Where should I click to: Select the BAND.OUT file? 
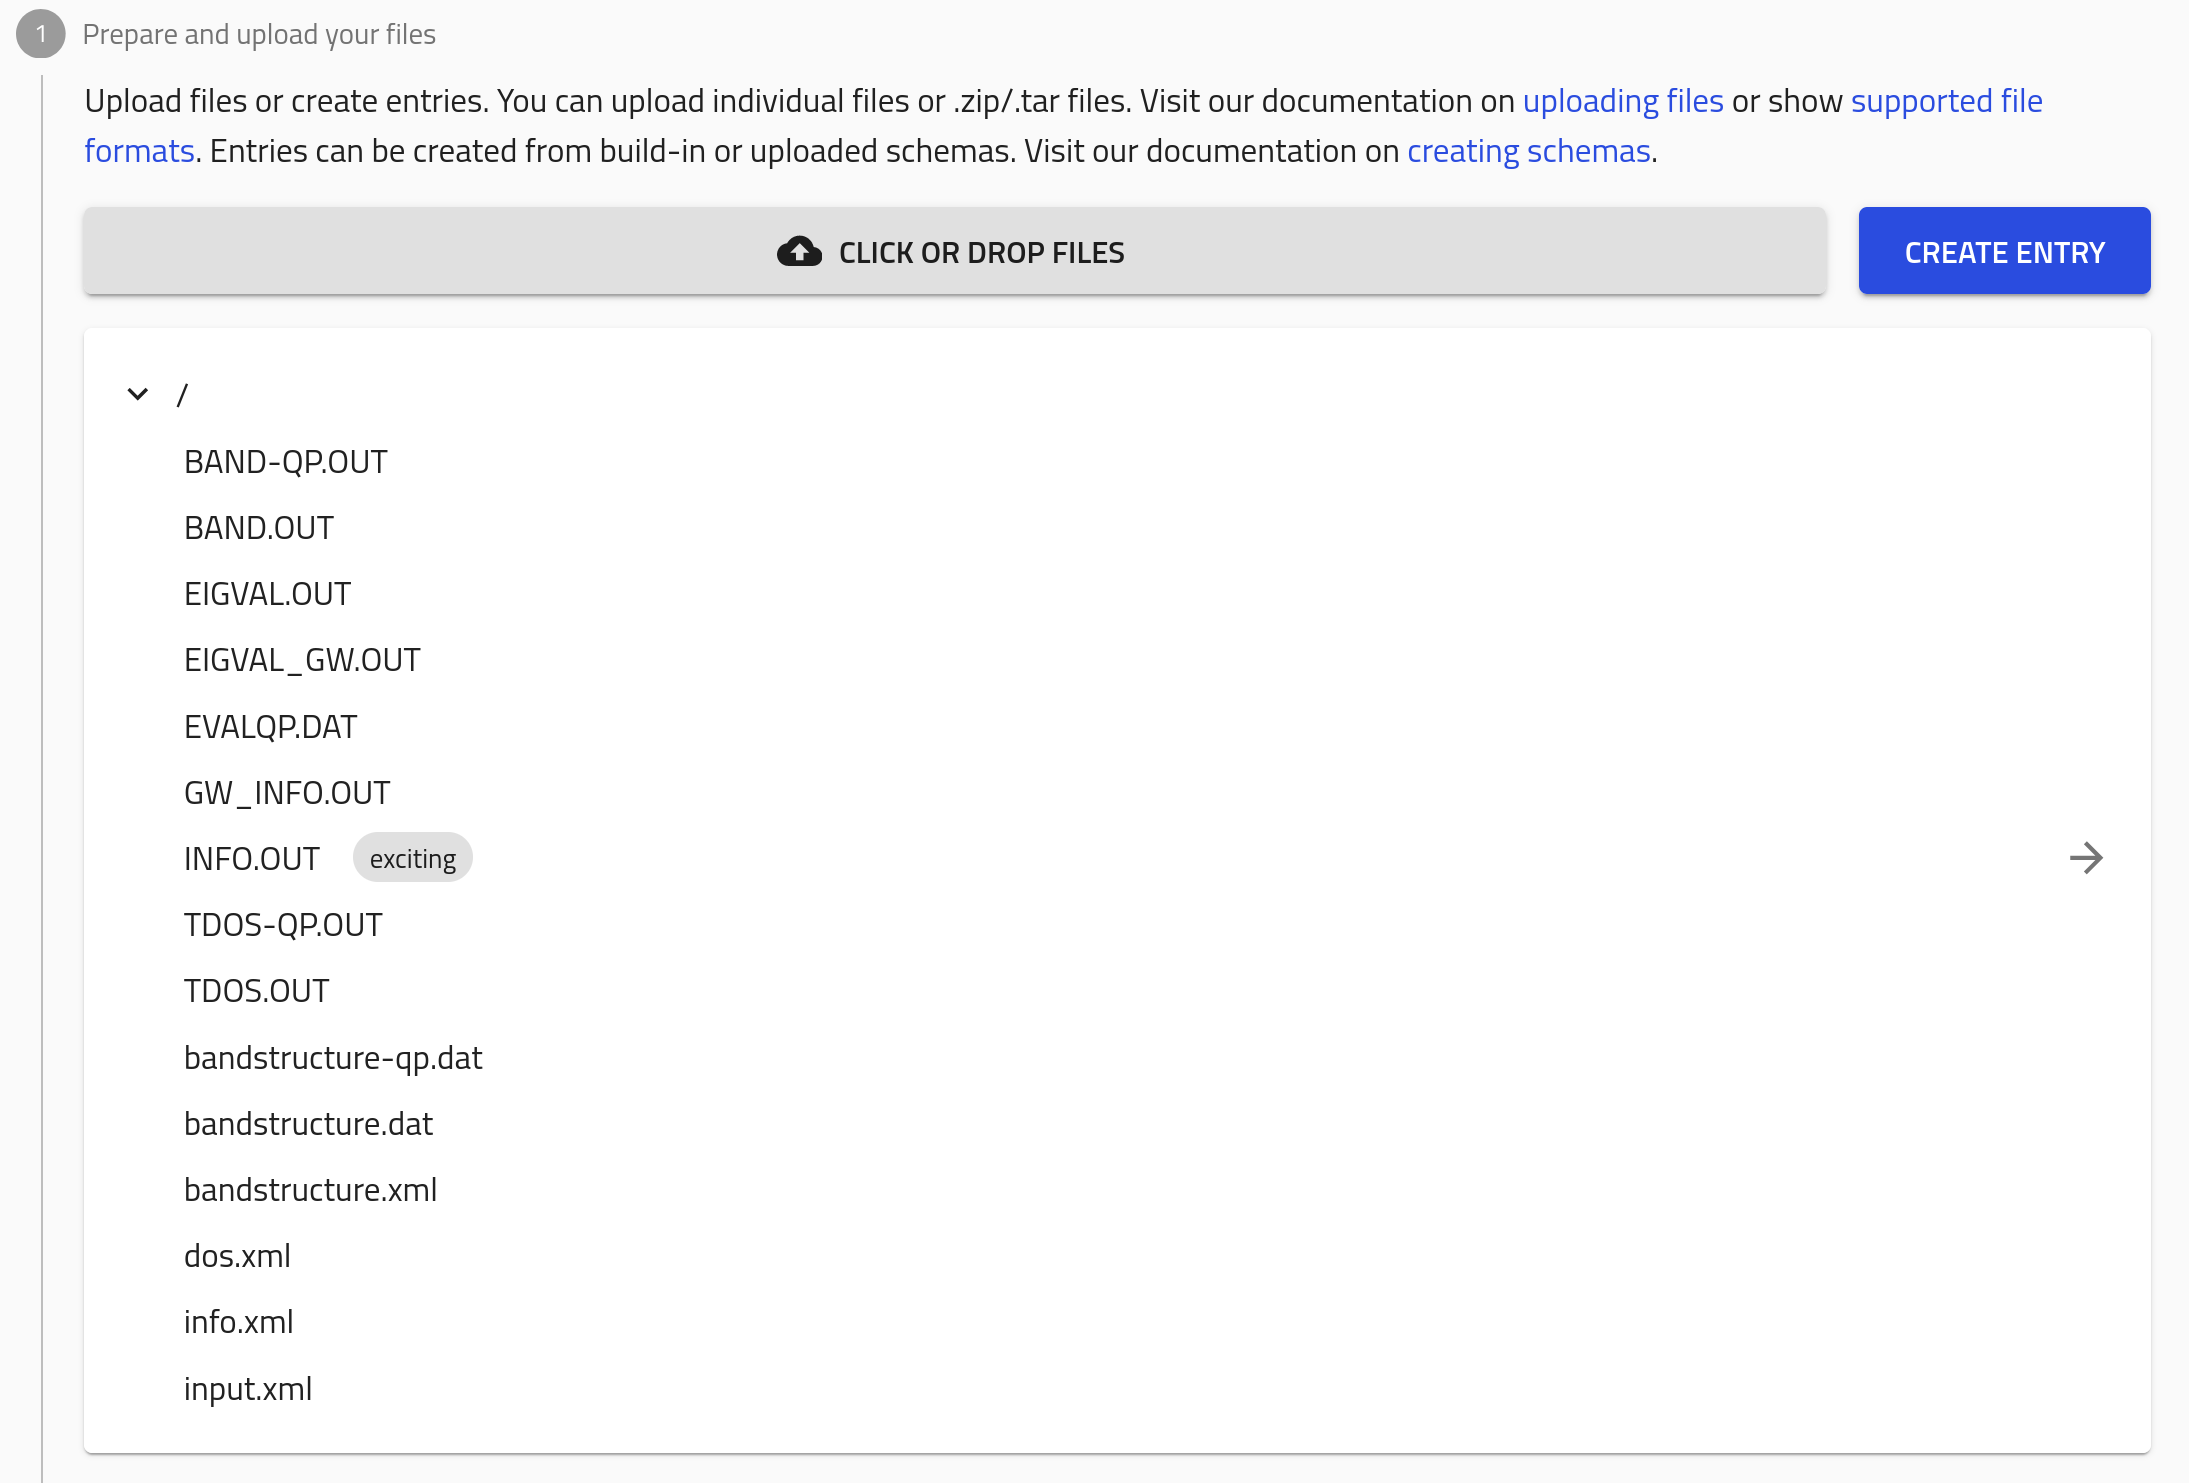point(258,528)
